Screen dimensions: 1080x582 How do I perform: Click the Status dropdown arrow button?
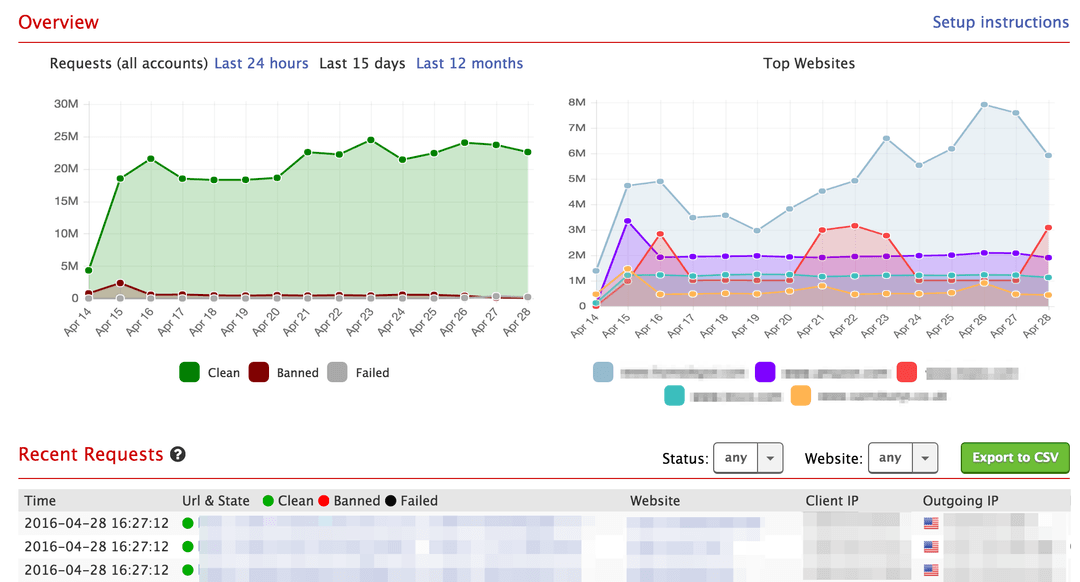pos(770,458)
